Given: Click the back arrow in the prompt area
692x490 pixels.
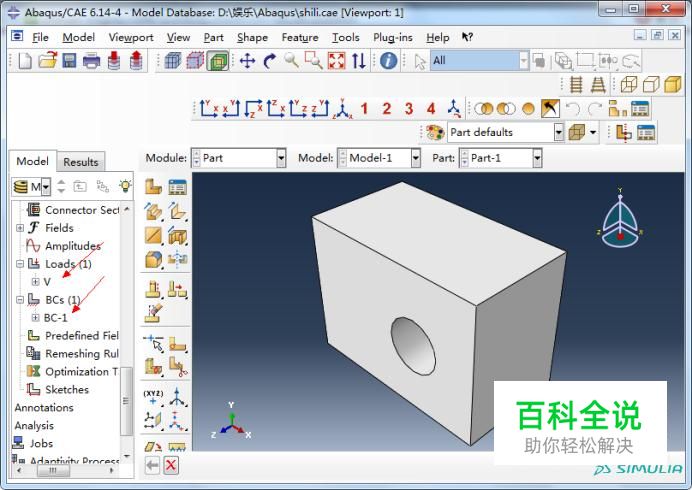Looking at the screenshot, I should click(152, 465).
